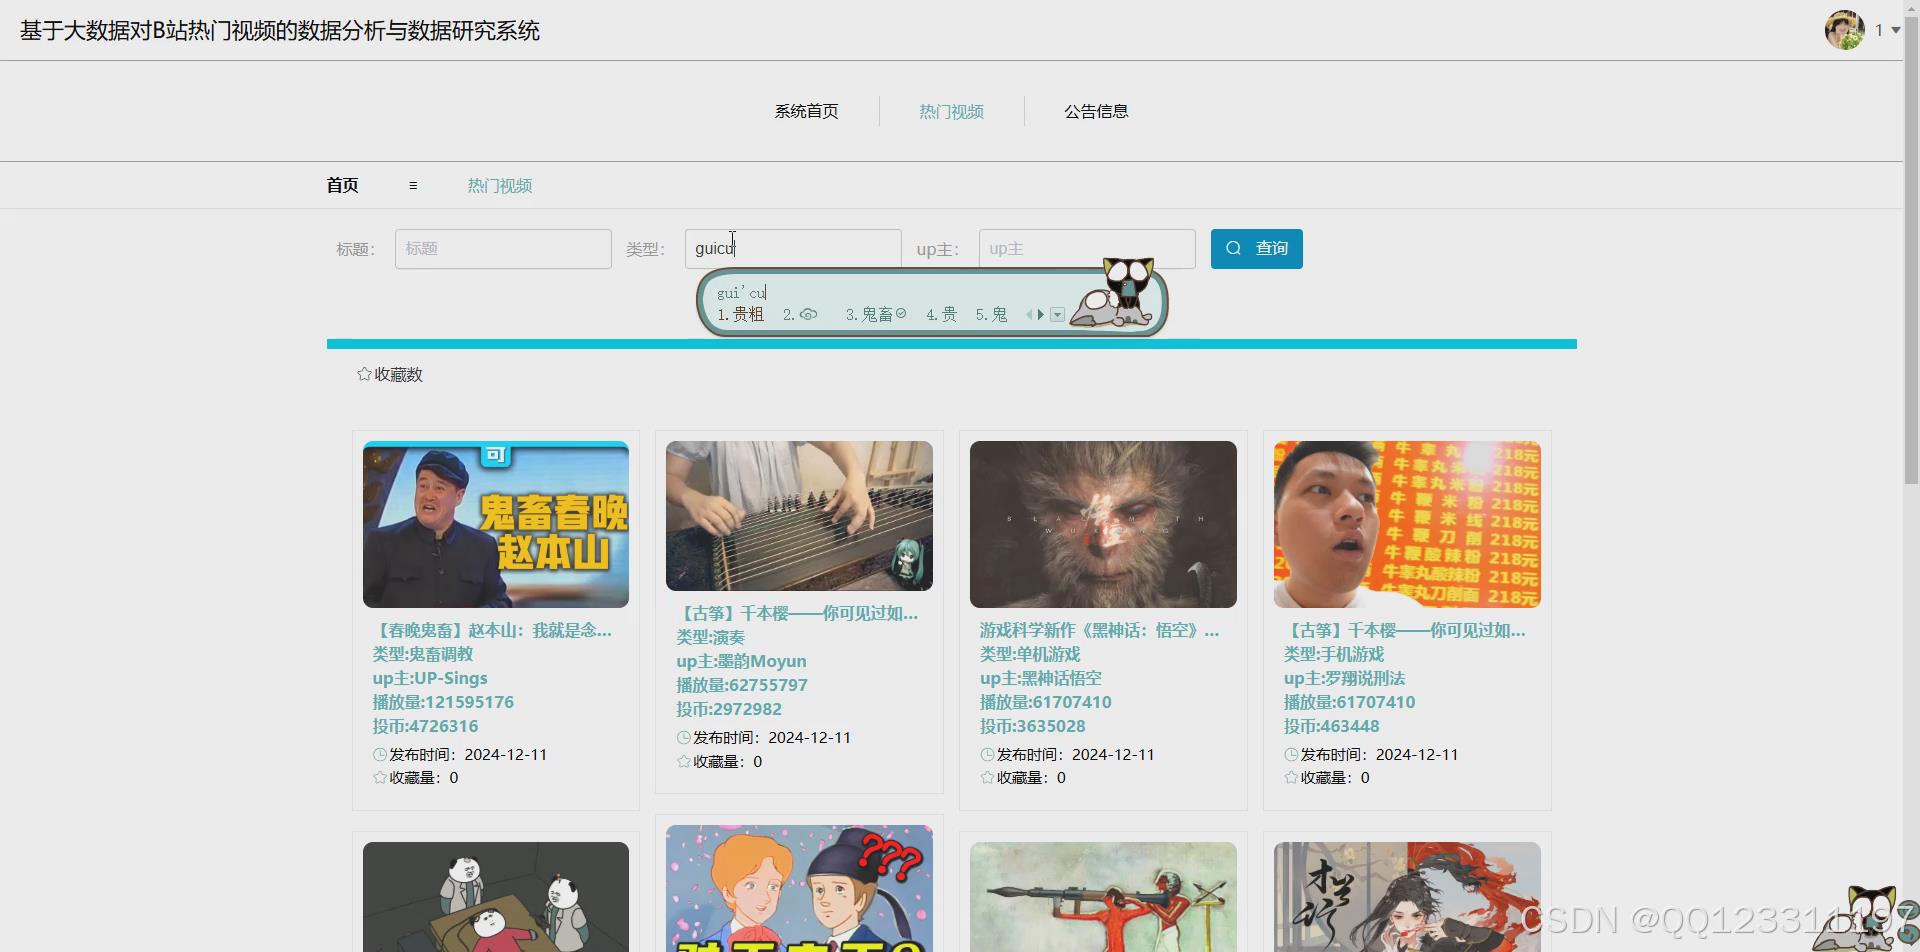Open the panda cartoon video thumbnail
The height and width of the screenshot is (952, 1920).
click(496, 897)
